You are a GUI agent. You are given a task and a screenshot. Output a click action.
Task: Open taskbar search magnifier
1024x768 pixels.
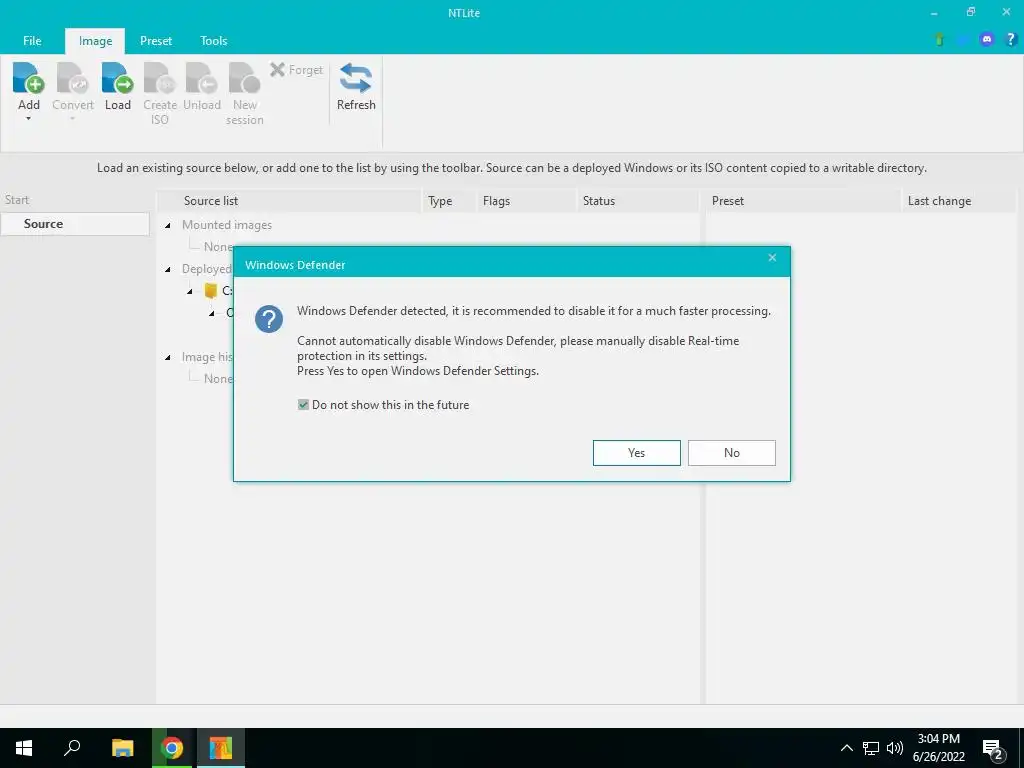pyautogui.click(x=72, y=748)
